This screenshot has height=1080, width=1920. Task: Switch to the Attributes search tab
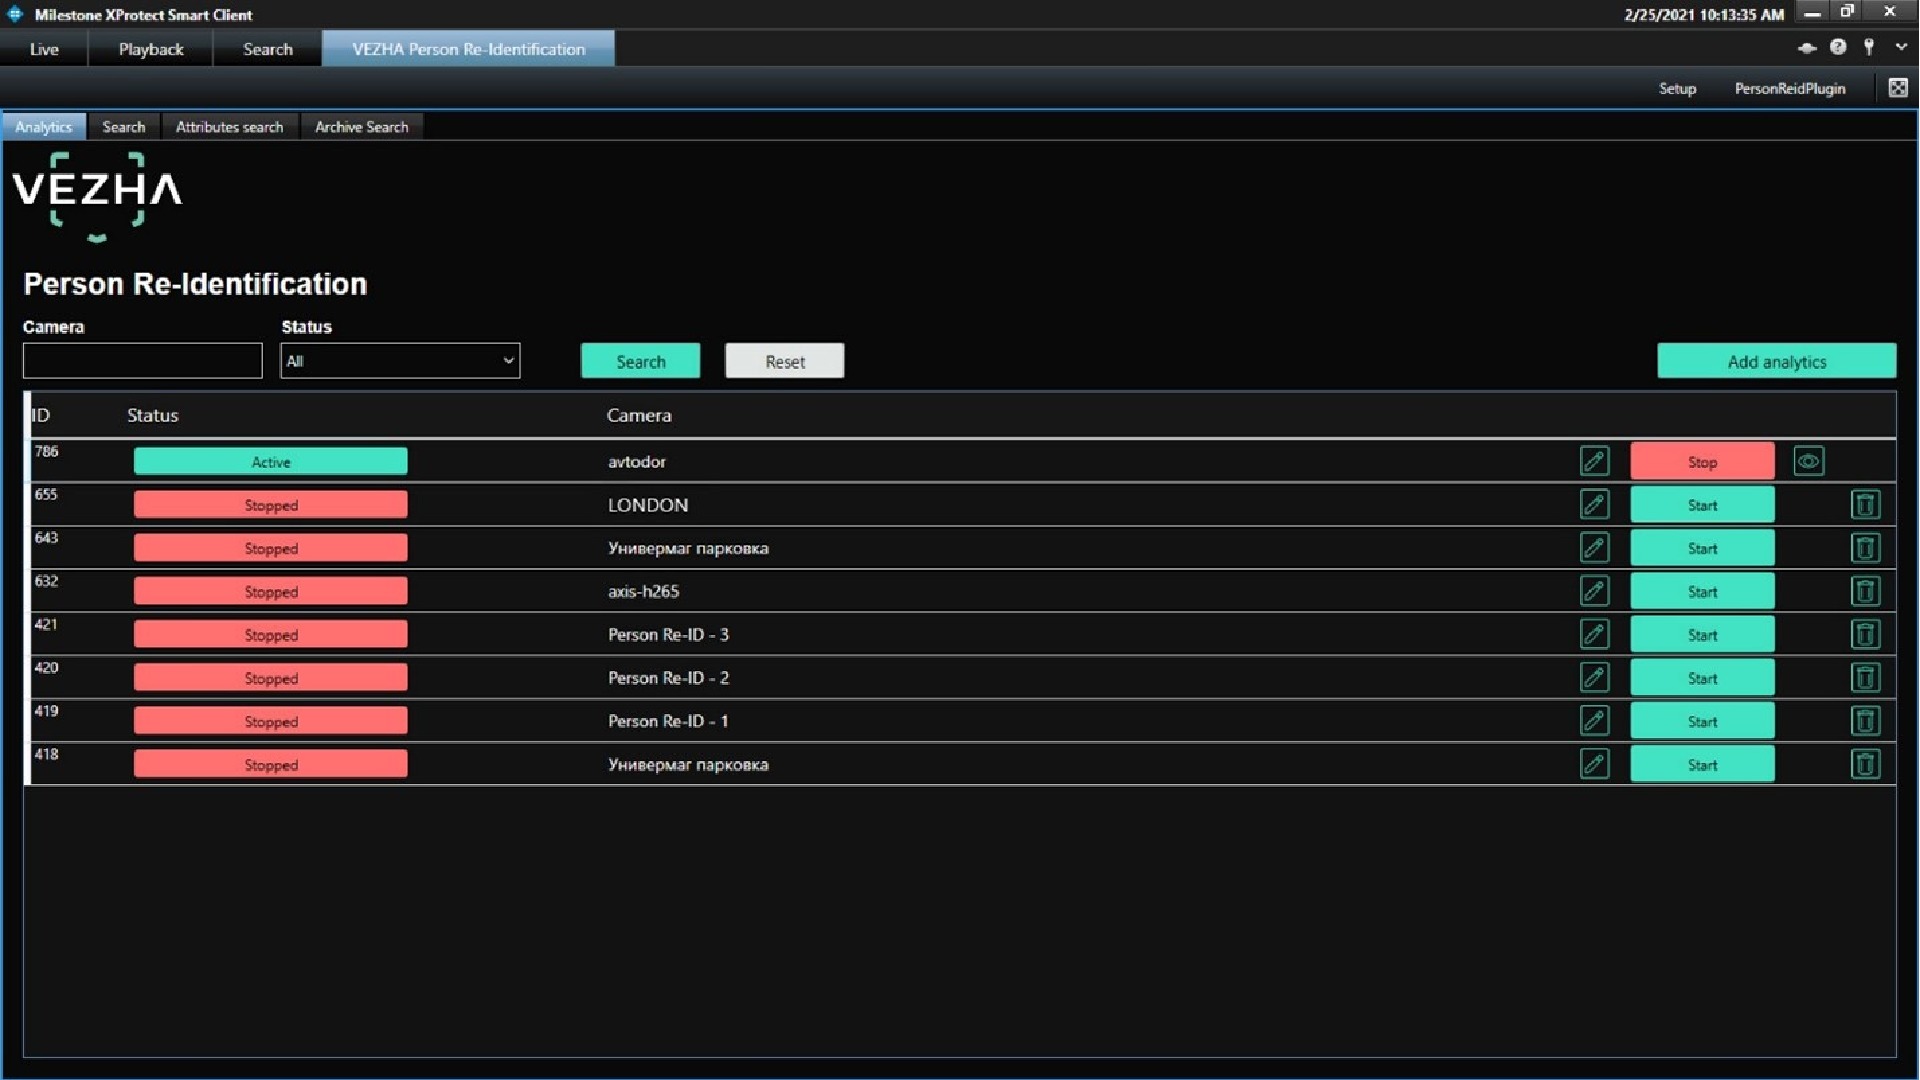click(229, 127)
